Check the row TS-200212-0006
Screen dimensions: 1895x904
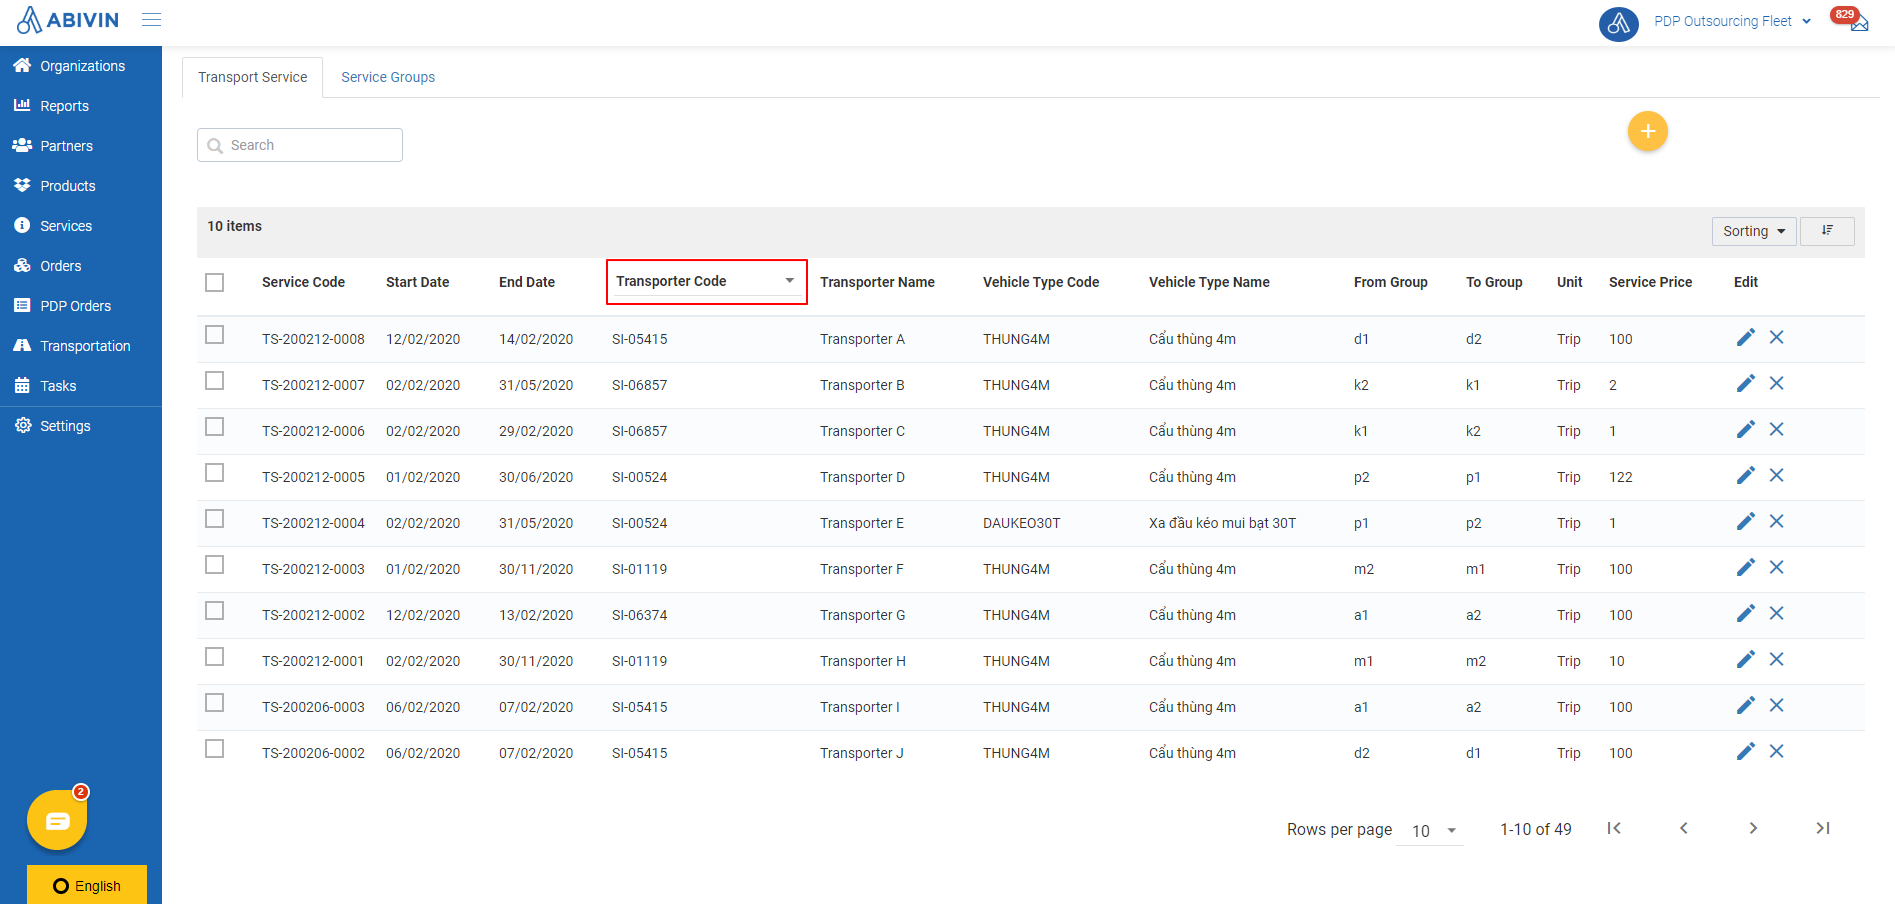click(214, 427)
